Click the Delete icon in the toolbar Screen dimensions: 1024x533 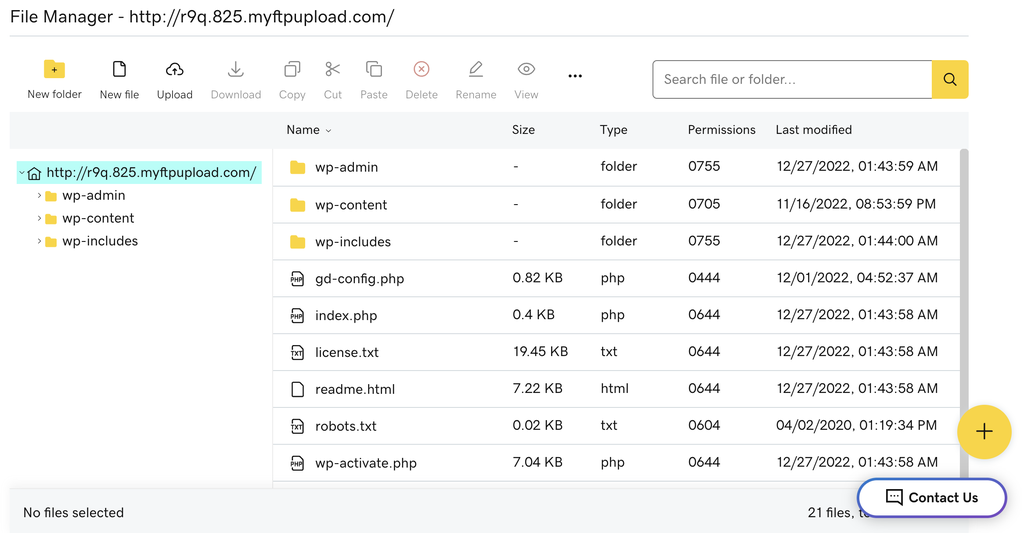[x=421, y=69]
